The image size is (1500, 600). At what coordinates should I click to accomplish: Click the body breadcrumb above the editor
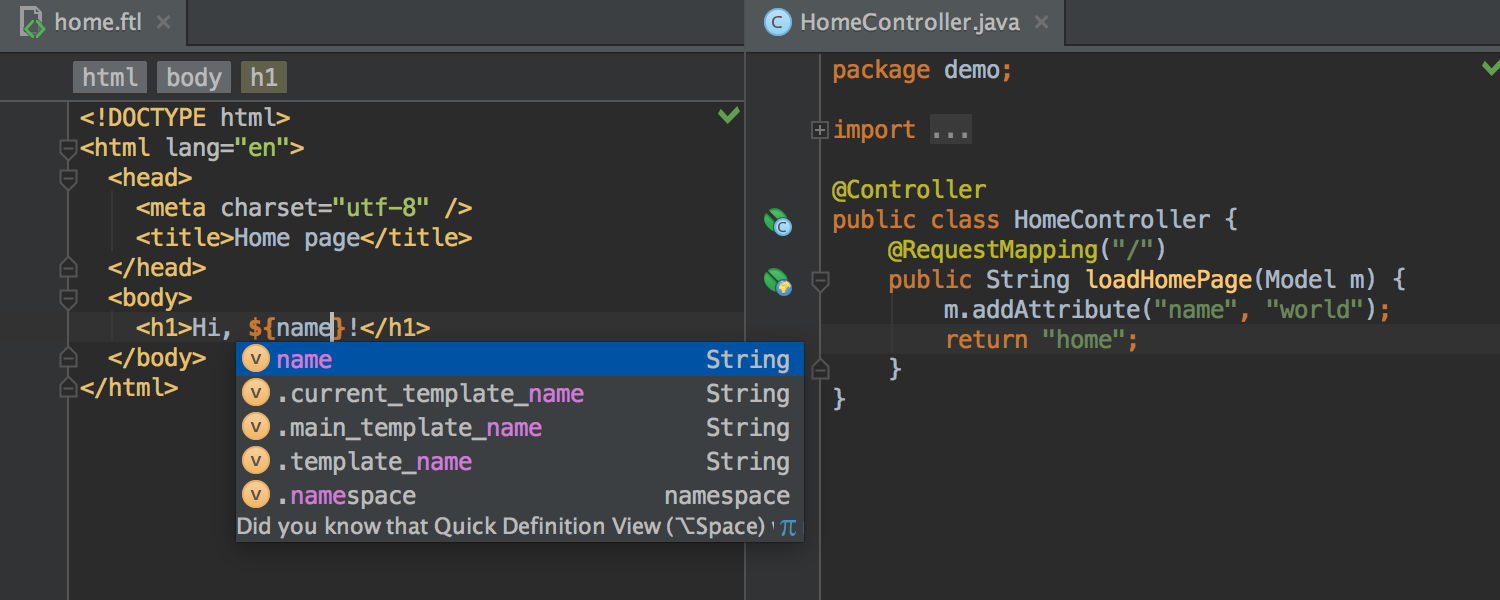click(193, 76)
